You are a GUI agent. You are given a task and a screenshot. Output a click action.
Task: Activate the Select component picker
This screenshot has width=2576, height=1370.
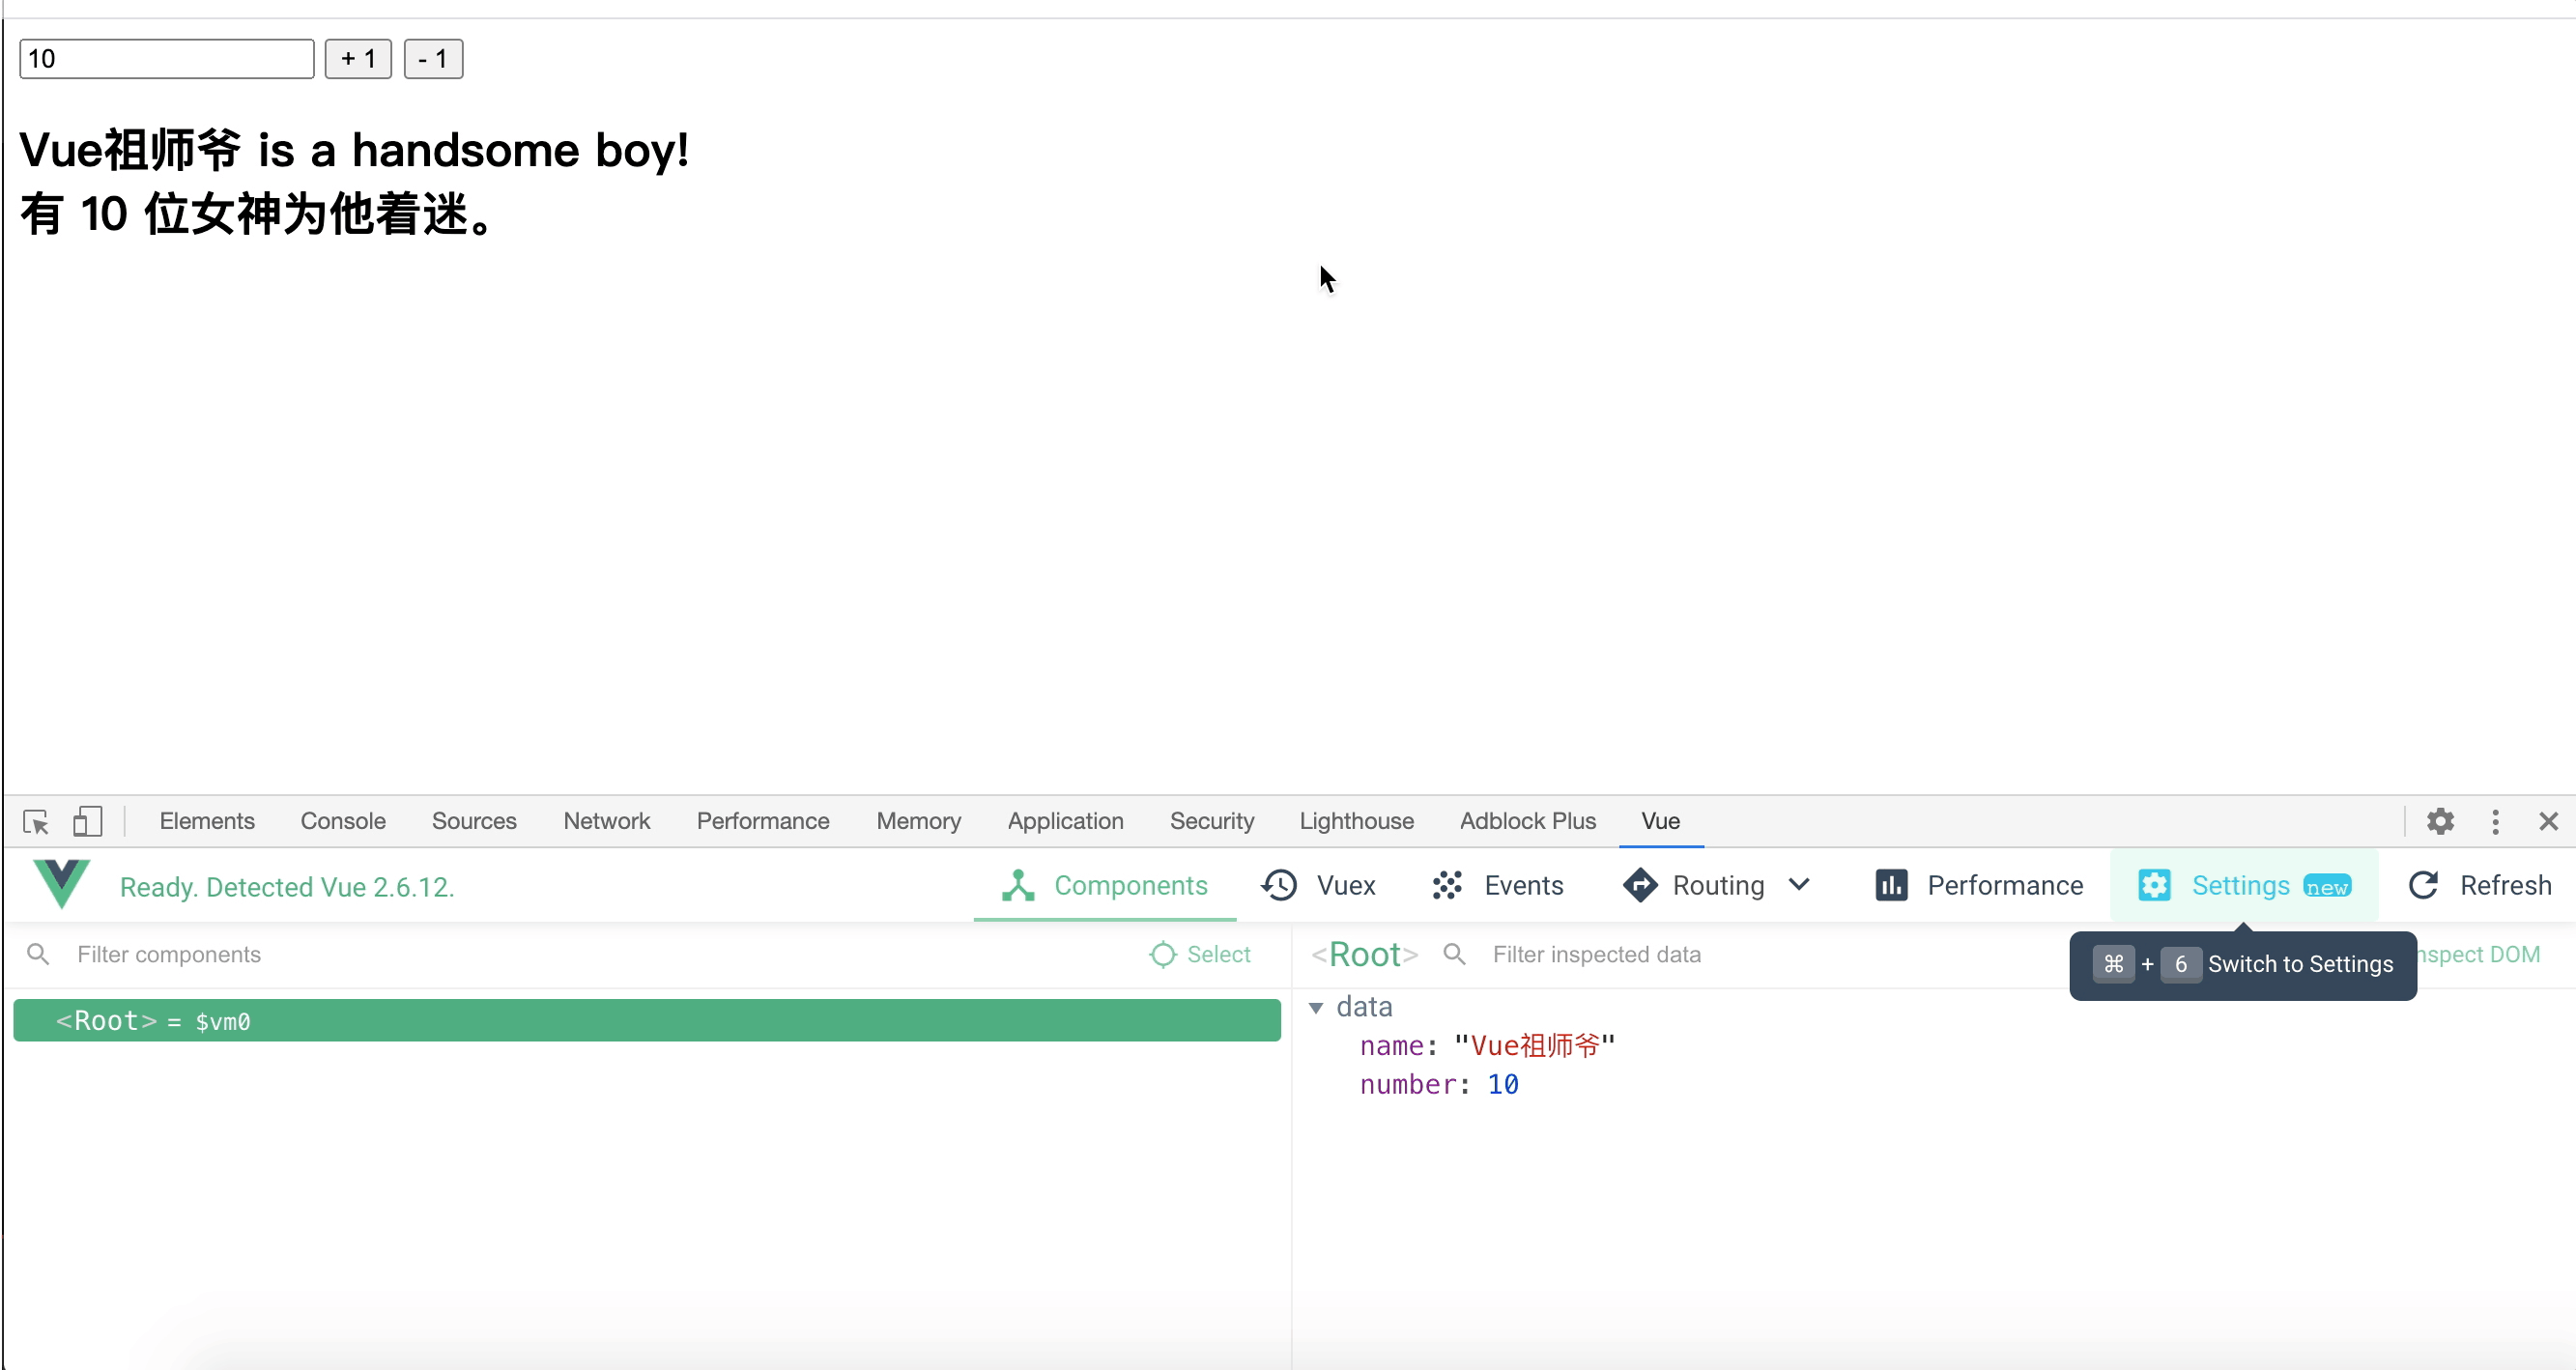pos(1200,955)
